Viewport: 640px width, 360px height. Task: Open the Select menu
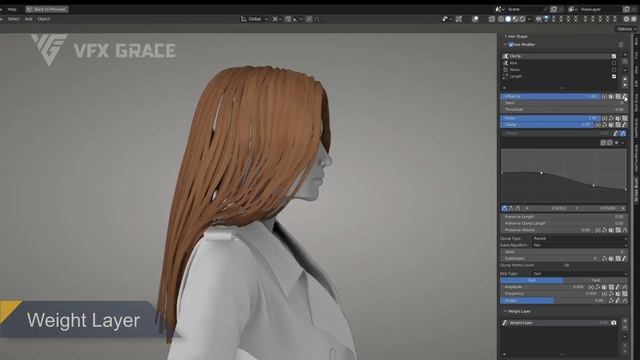pos(13,19)
